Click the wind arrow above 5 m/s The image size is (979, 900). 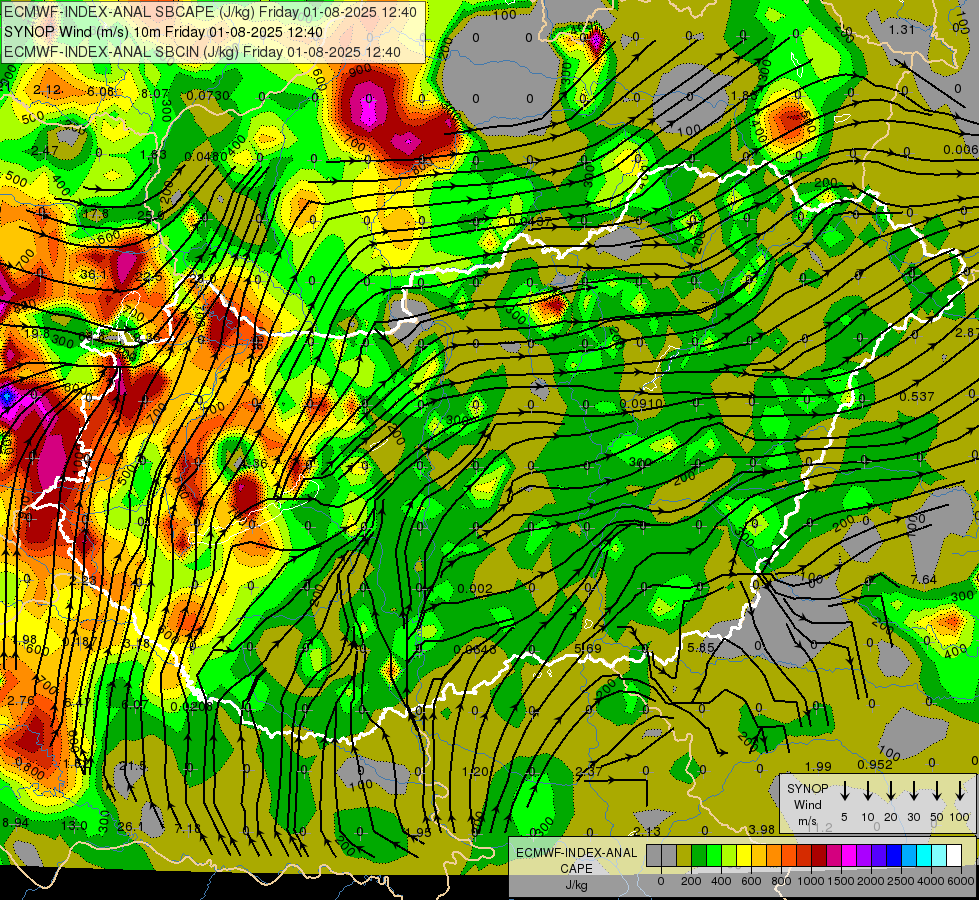click(x=845, y=791)
